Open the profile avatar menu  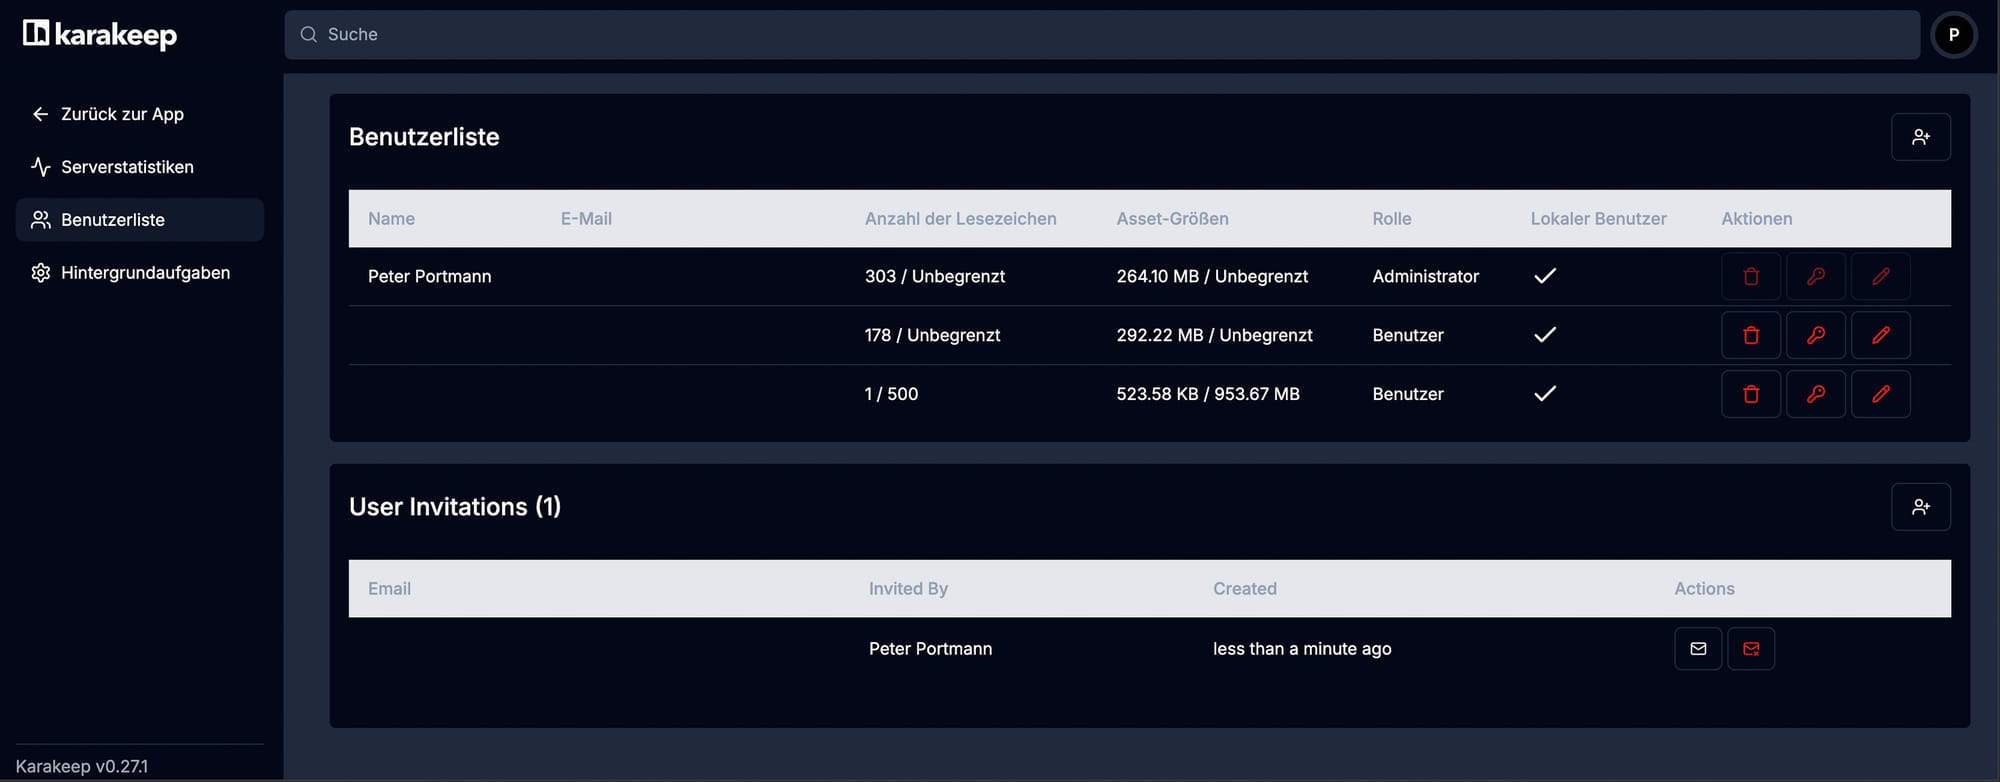(1953, 35)
